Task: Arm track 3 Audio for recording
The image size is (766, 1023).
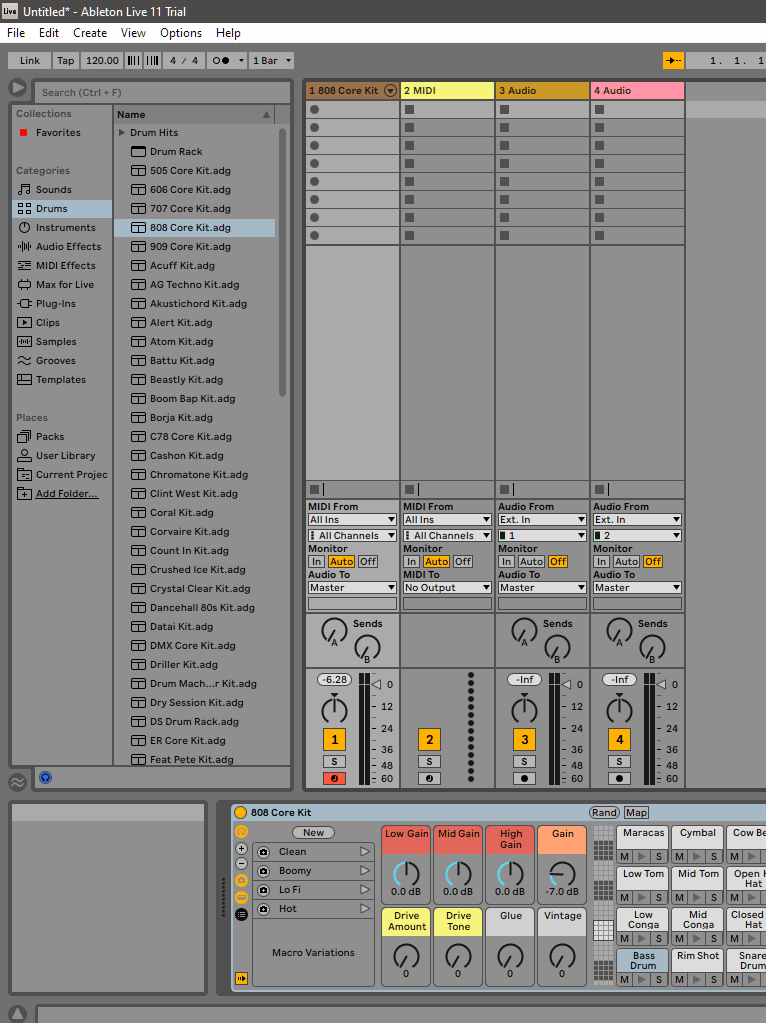Action: [525, 778]
